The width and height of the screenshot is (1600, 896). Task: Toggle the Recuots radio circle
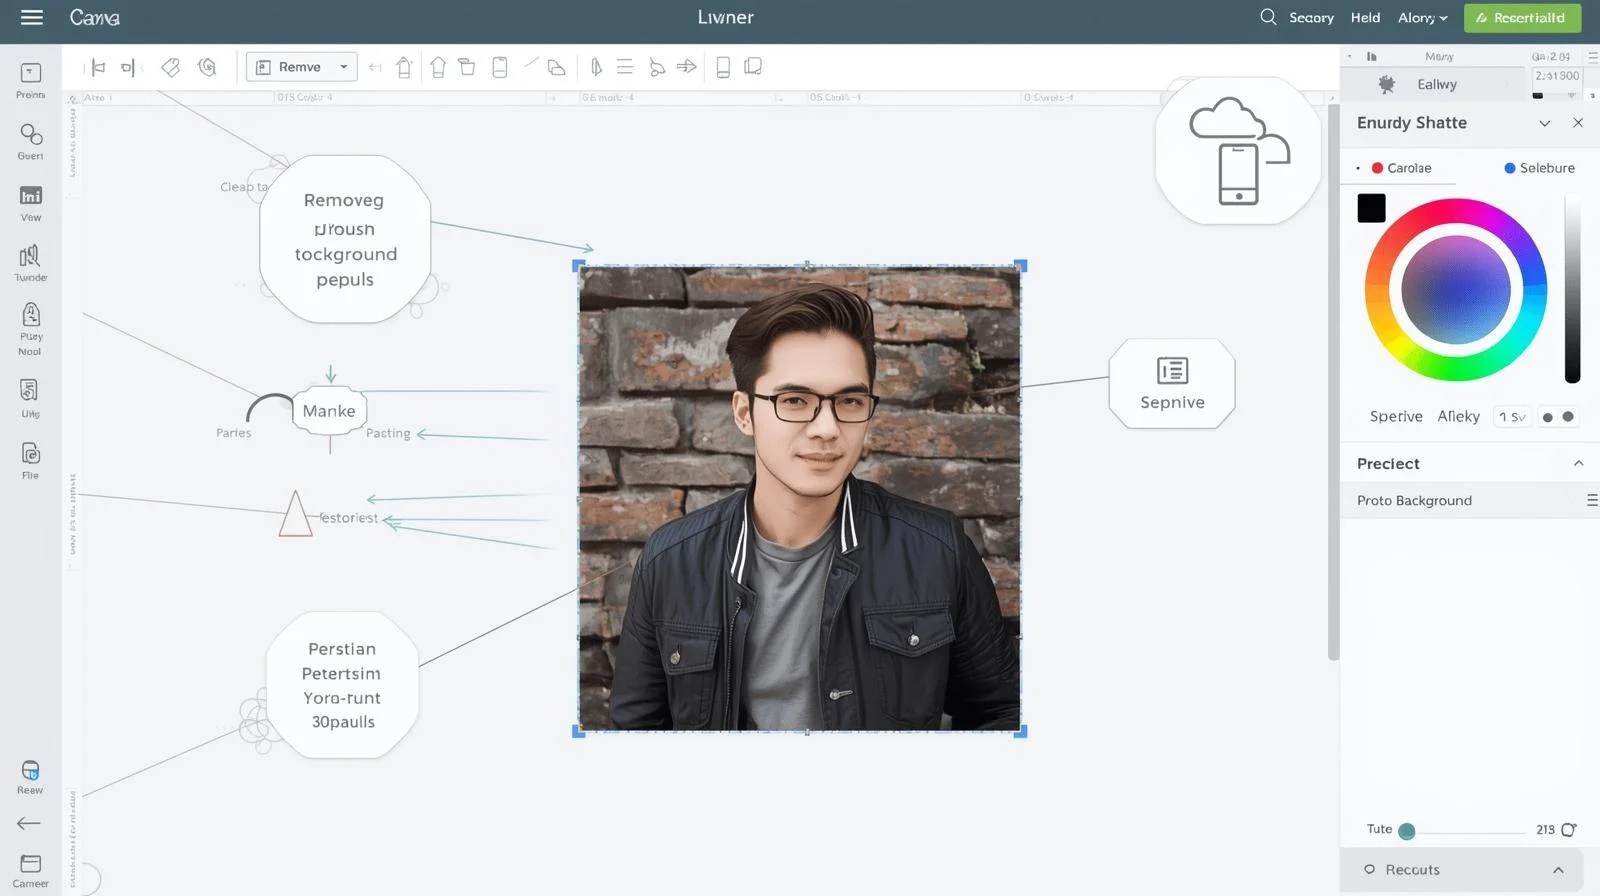(x=1369, y=870)
